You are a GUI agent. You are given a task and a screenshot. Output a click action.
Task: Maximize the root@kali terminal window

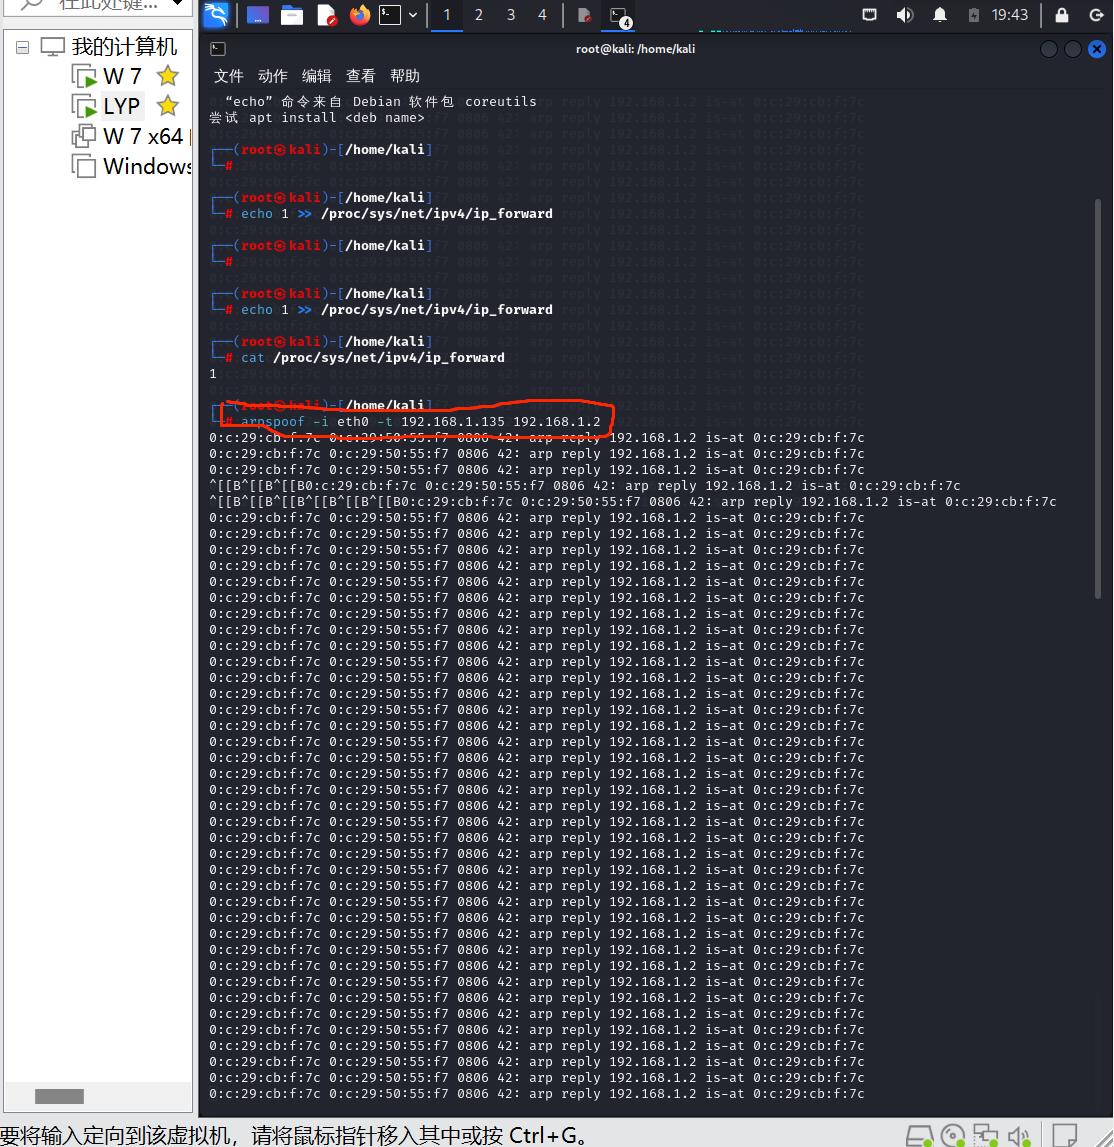pos(1072,49)
